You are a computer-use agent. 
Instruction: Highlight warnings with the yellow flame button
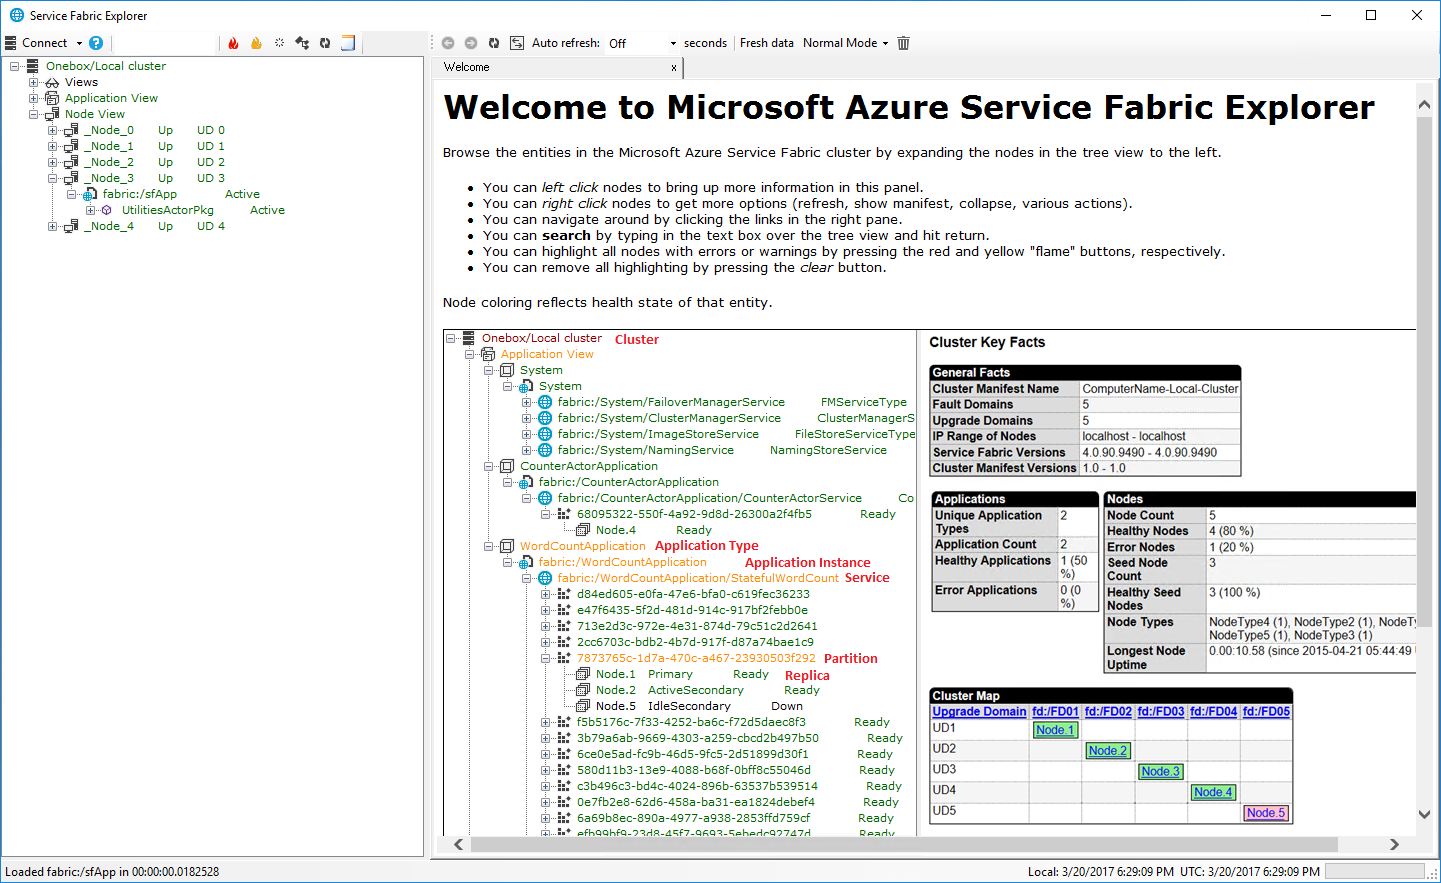click(256, 43)
